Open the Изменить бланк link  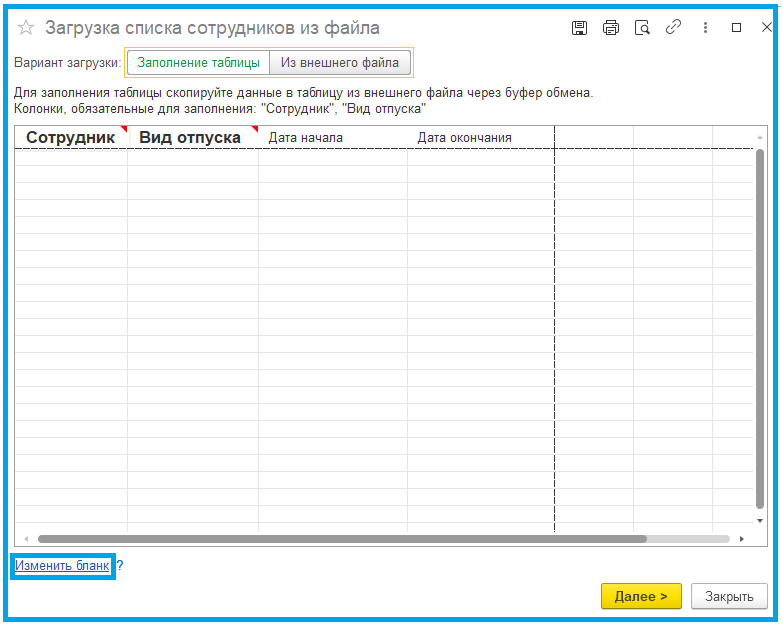click(x=62, y=566)
